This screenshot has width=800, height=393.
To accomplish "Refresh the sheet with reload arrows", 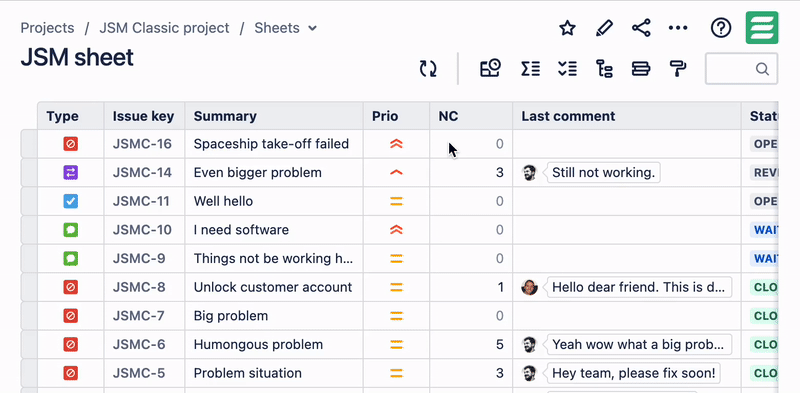I will pos(428,68).
